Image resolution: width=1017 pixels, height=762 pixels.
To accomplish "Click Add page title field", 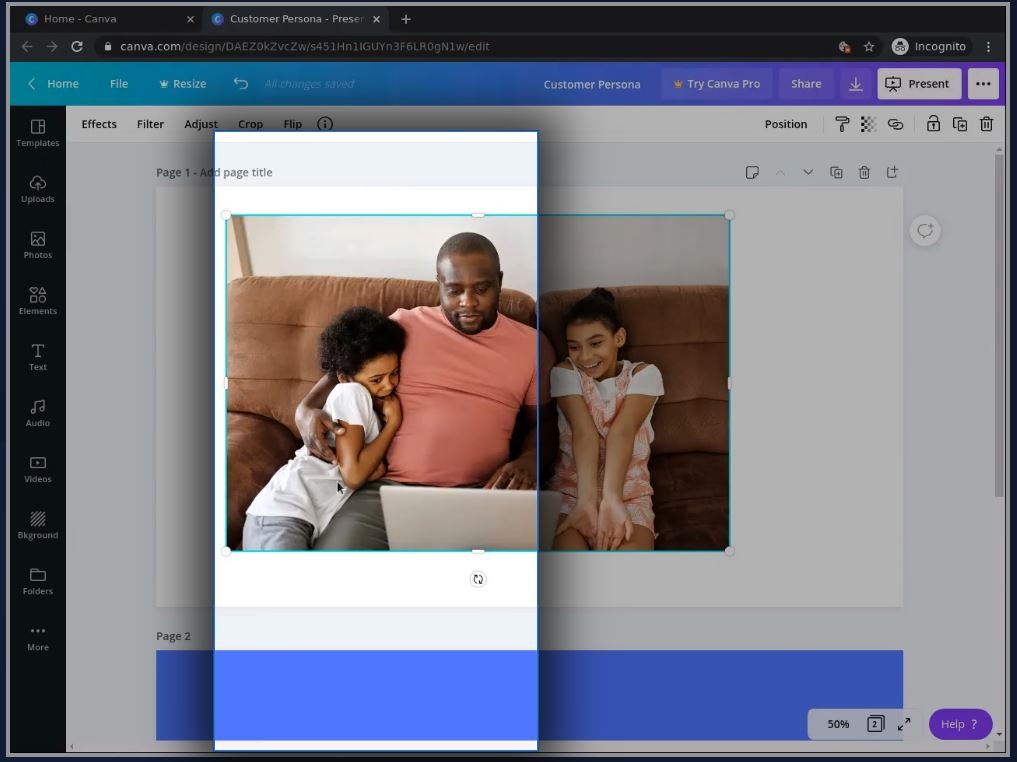I will [x=236, y=173].
